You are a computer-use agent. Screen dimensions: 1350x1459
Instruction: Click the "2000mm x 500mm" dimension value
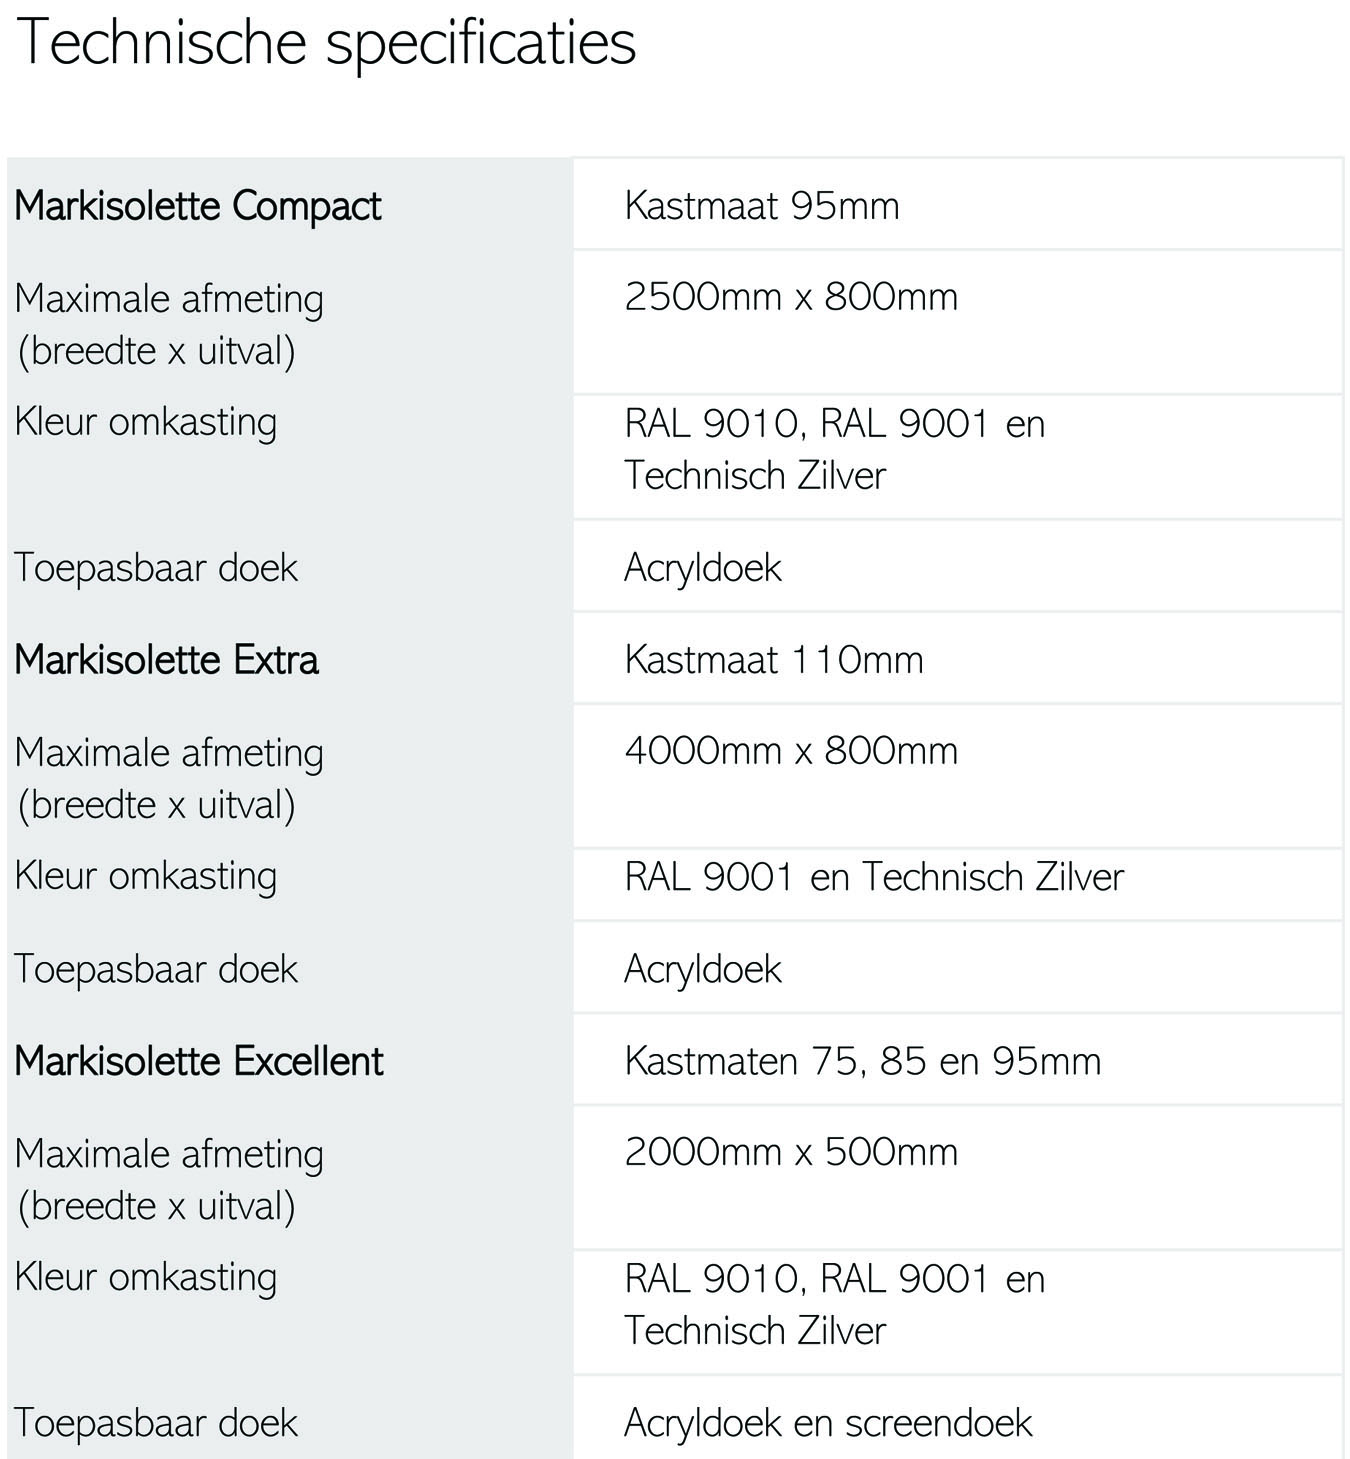tap(790, 1152)
